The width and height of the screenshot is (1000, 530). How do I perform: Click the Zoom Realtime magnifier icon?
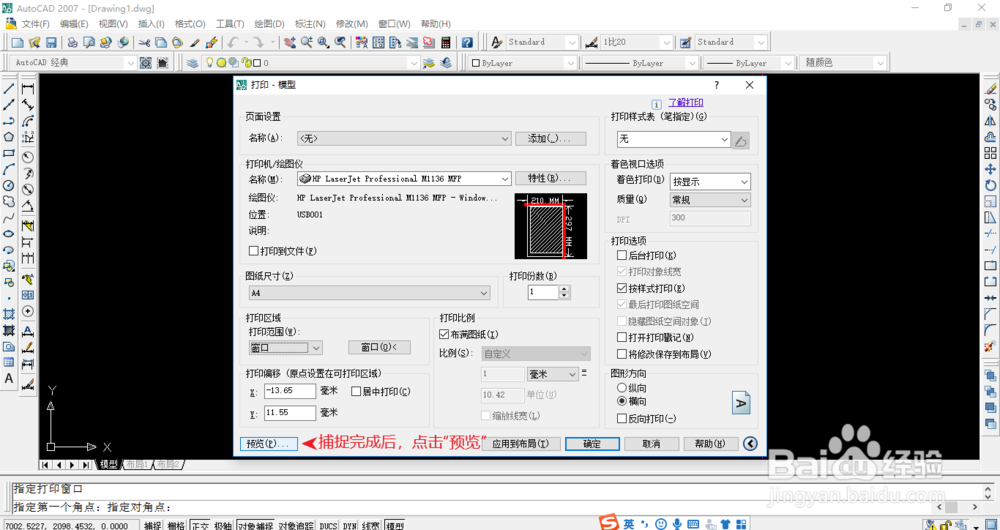click(306, 43)
